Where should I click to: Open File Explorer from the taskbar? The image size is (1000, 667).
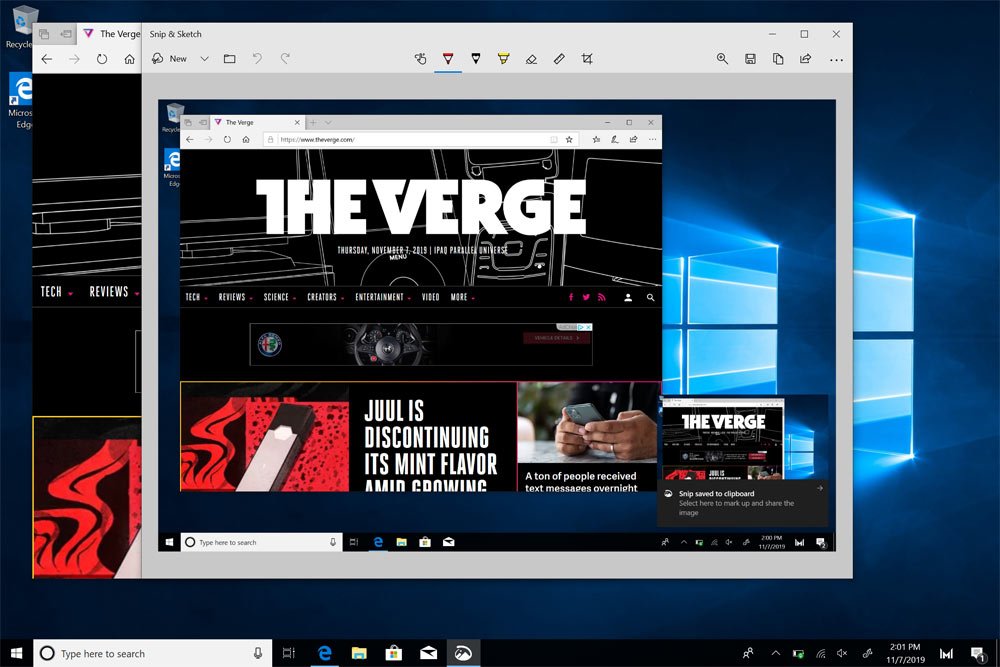(x=359, y=653)
